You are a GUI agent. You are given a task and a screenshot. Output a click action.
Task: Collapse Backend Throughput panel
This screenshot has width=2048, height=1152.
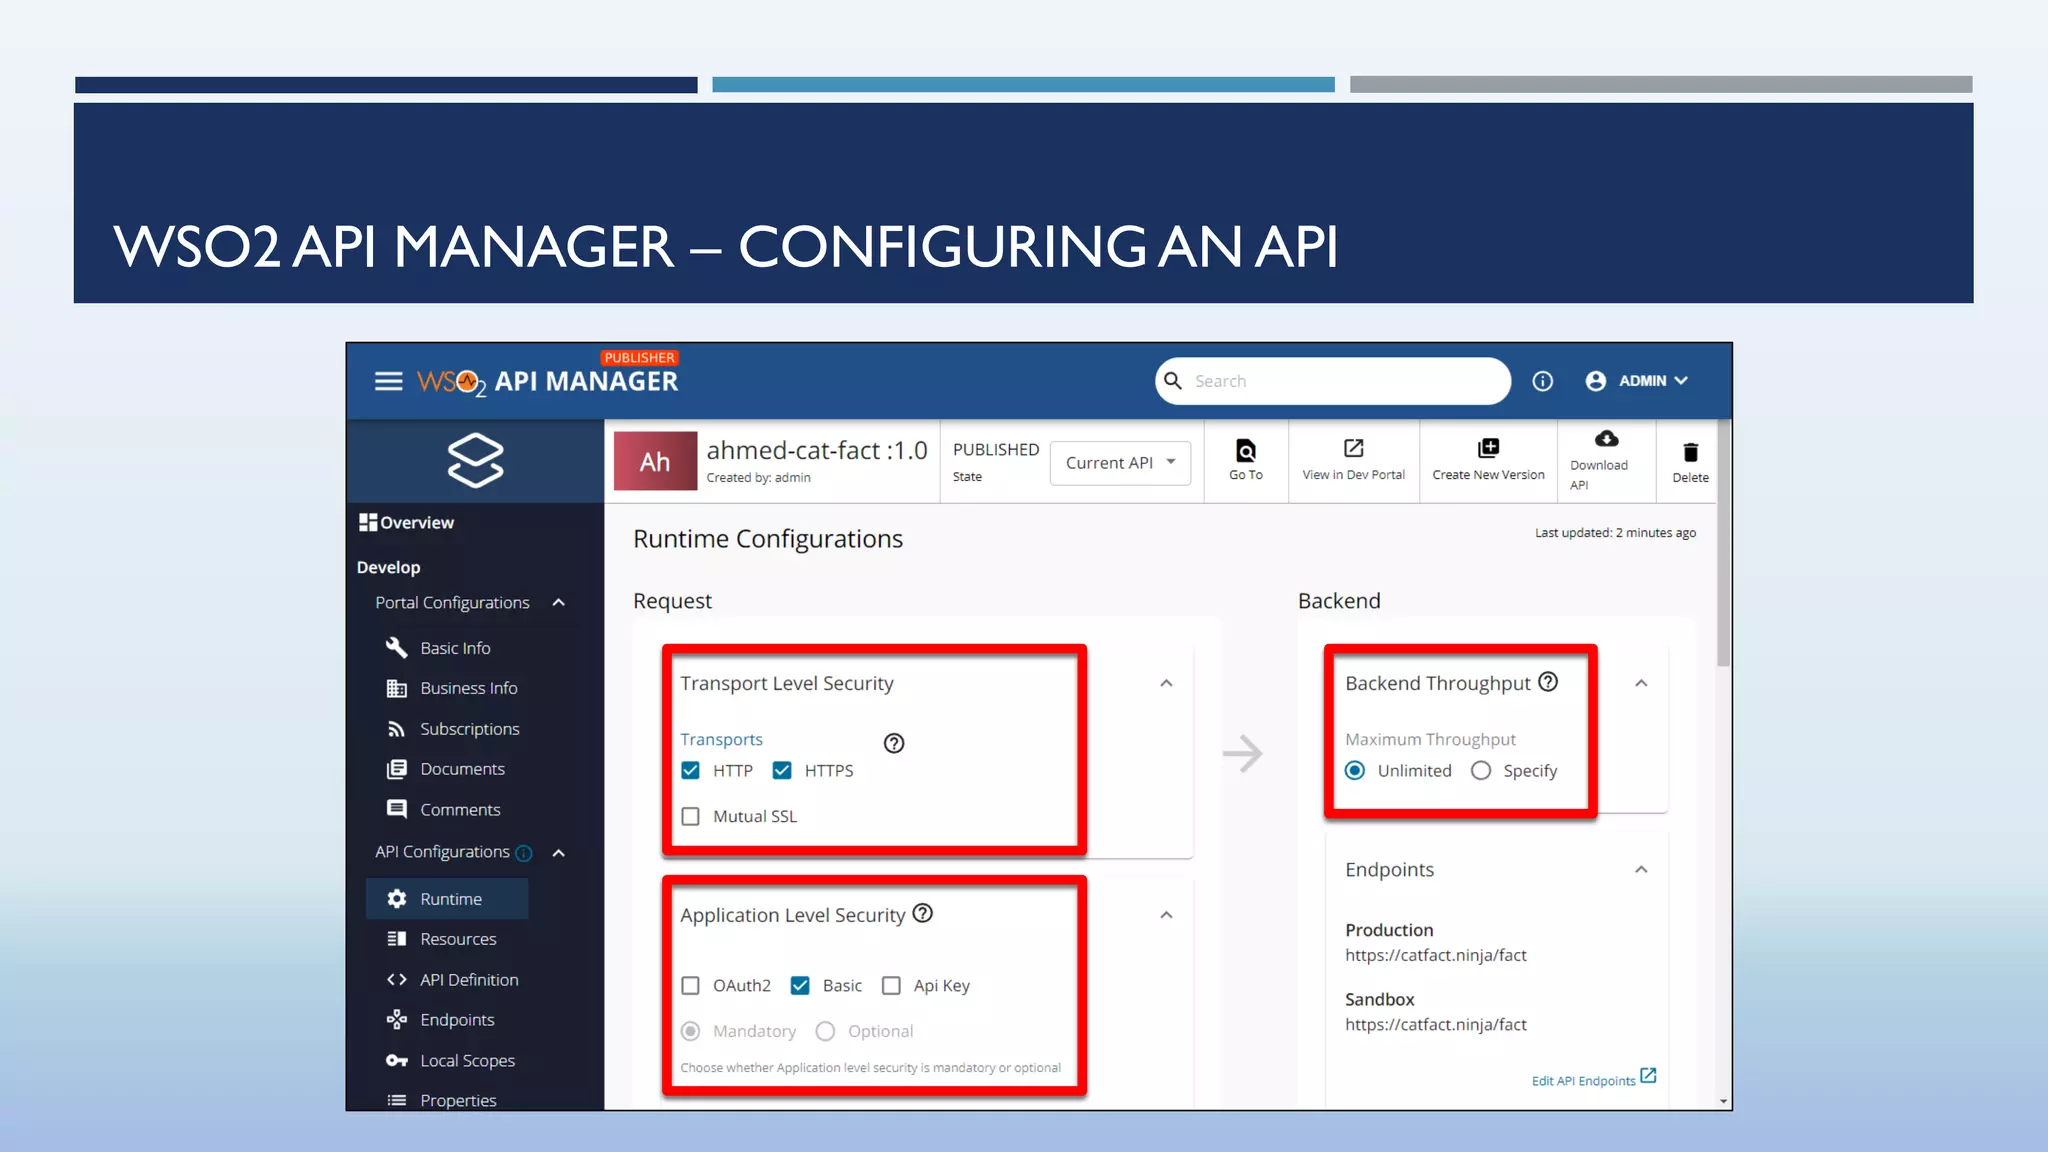point(1641,683)
